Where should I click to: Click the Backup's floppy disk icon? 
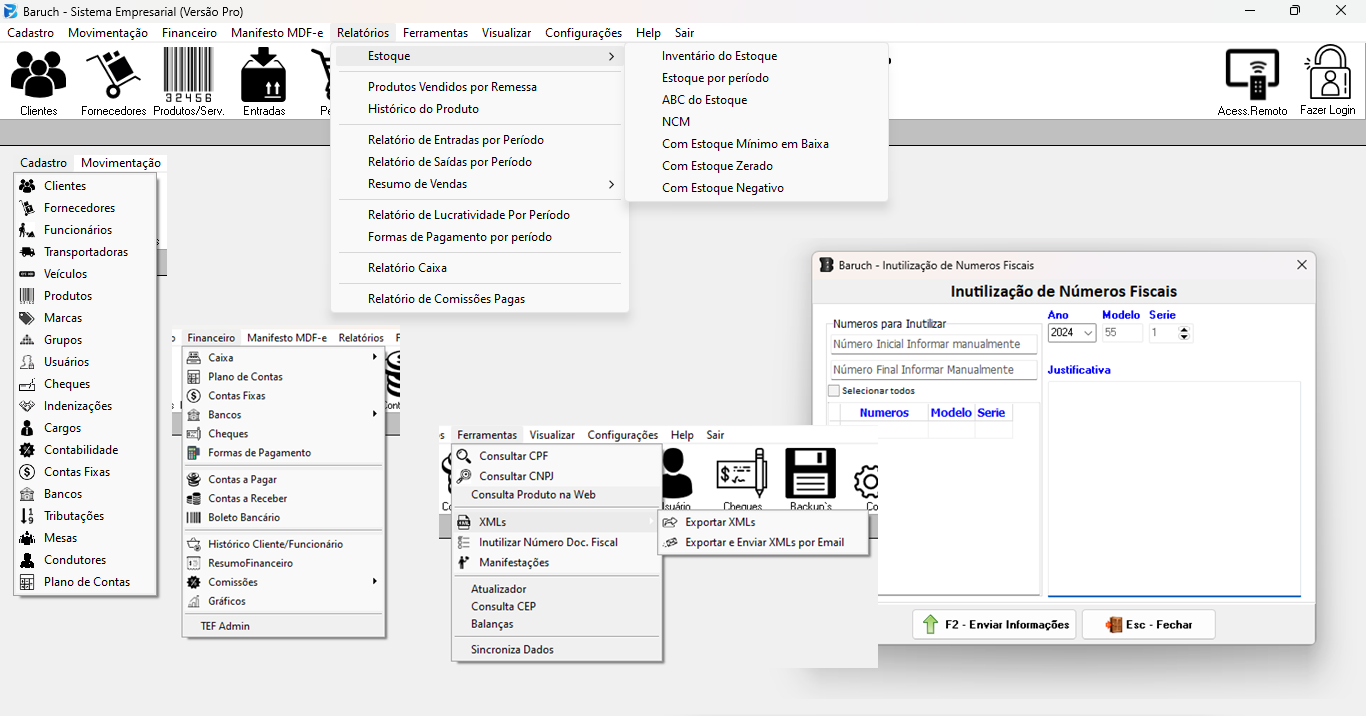[810, 473]
